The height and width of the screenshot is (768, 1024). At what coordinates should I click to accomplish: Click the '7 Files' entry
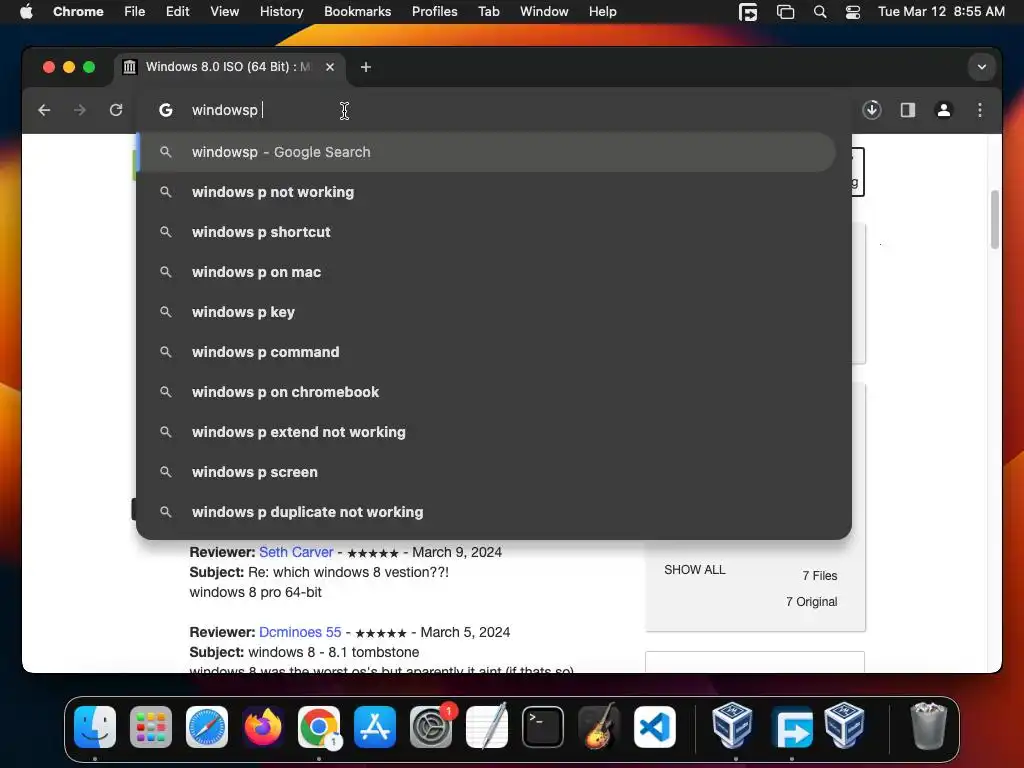820,576
